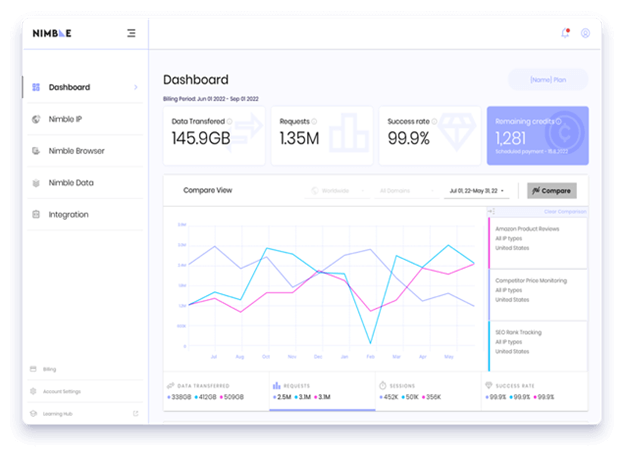Click the Nimble IP globe icon
624x453 pixels.
coord(37,119)
